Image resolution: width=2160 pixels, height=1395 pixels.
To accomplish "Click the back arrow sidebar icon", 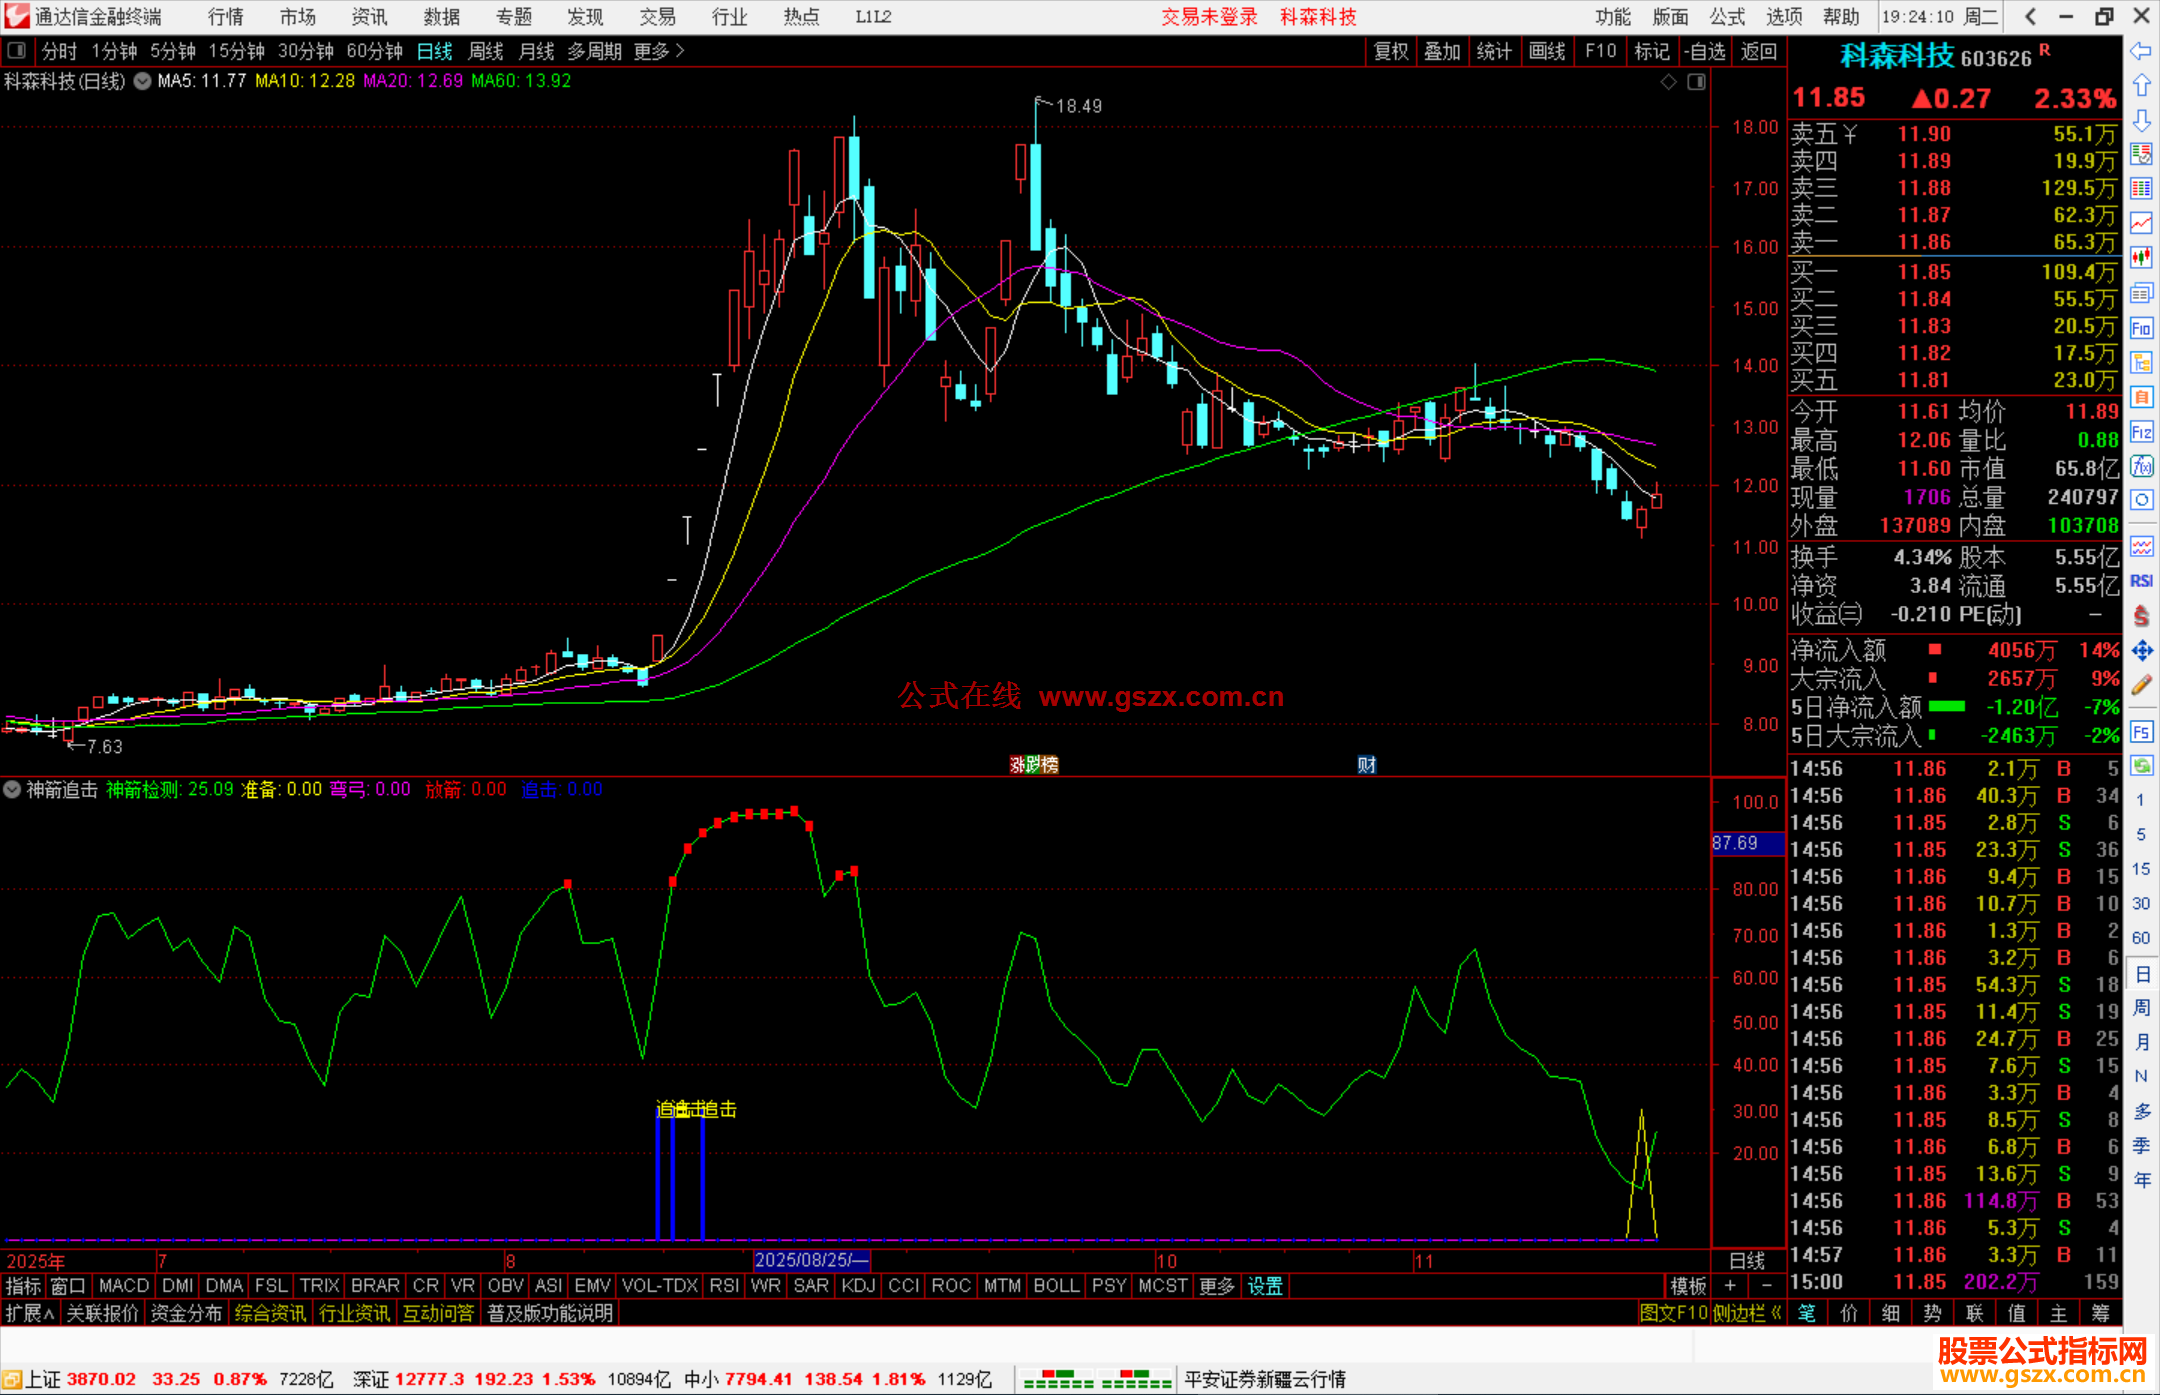I will tap(2141, 51).
